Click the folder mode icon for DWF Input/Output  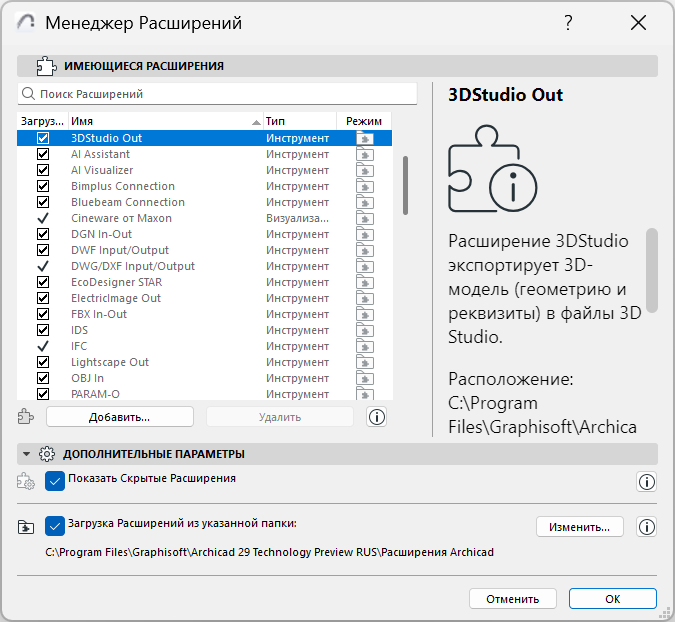click(365, 250)
